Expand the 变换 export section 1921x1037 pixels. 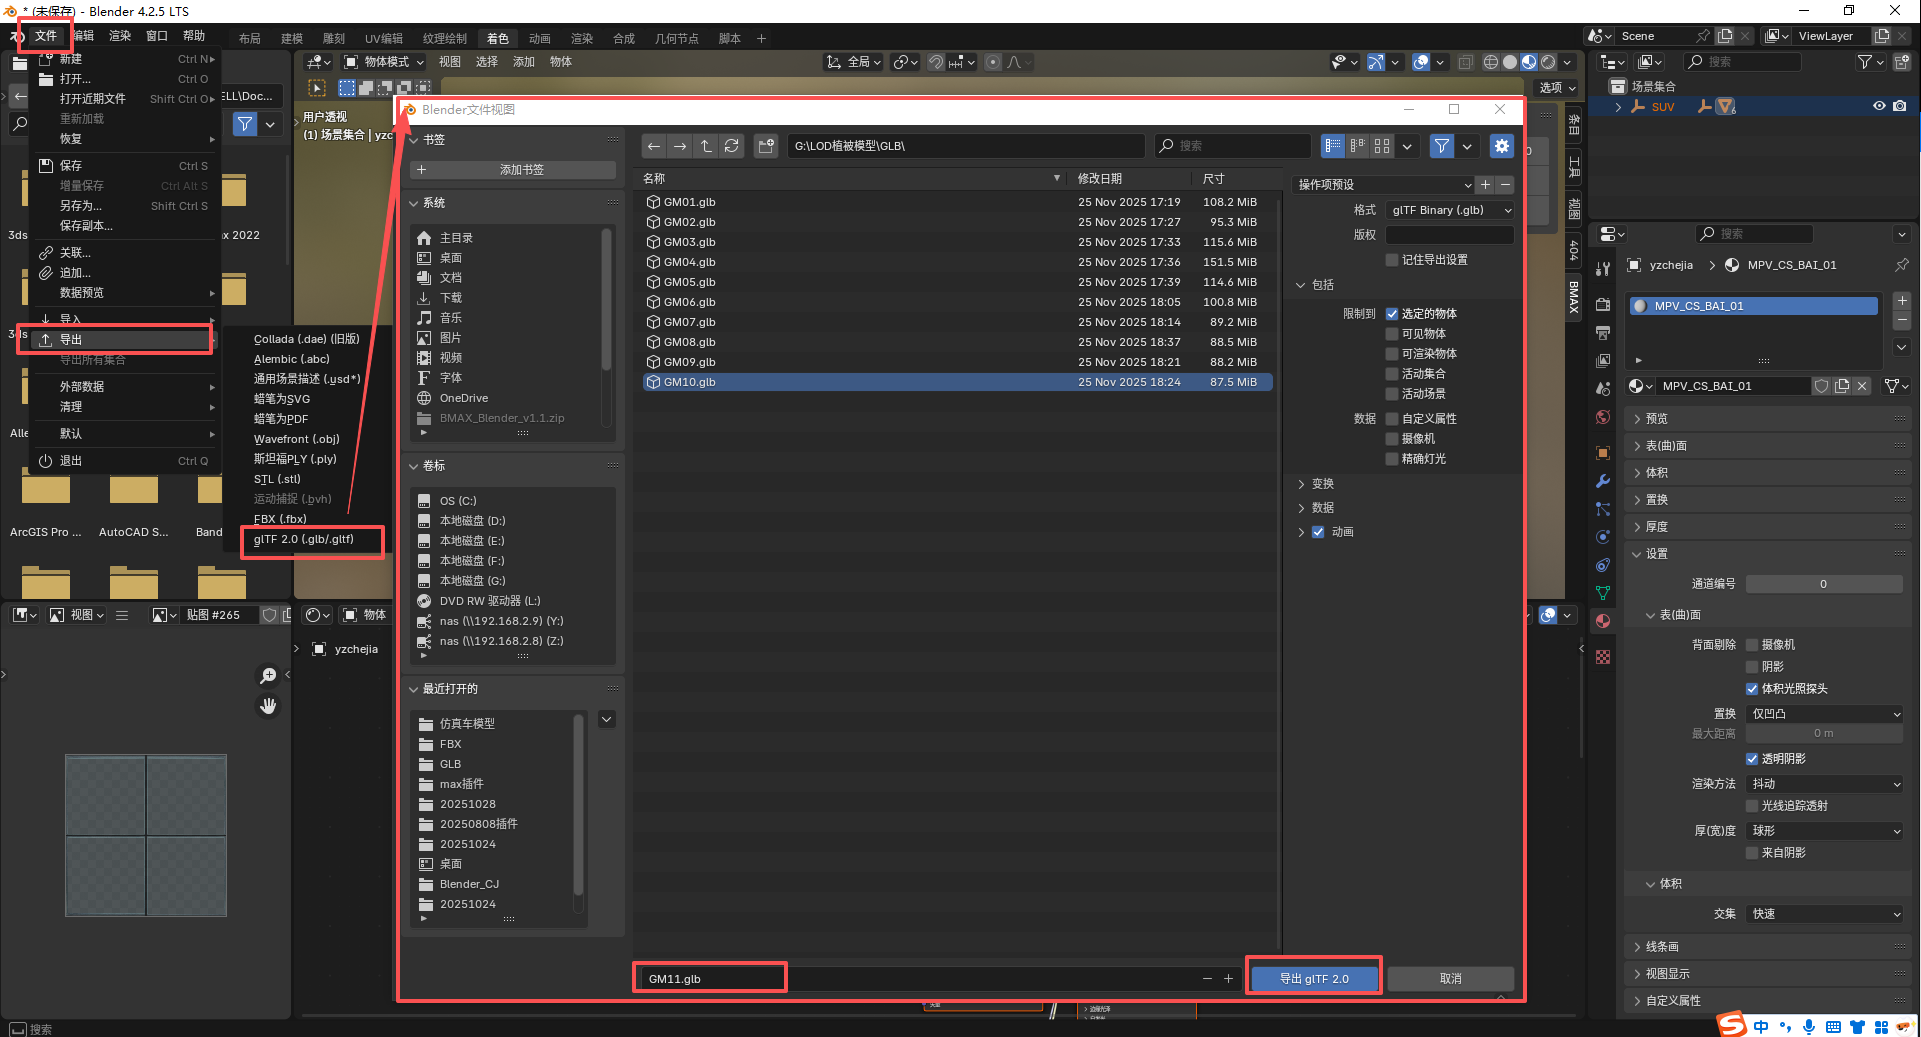click(x=1322, y=484)
